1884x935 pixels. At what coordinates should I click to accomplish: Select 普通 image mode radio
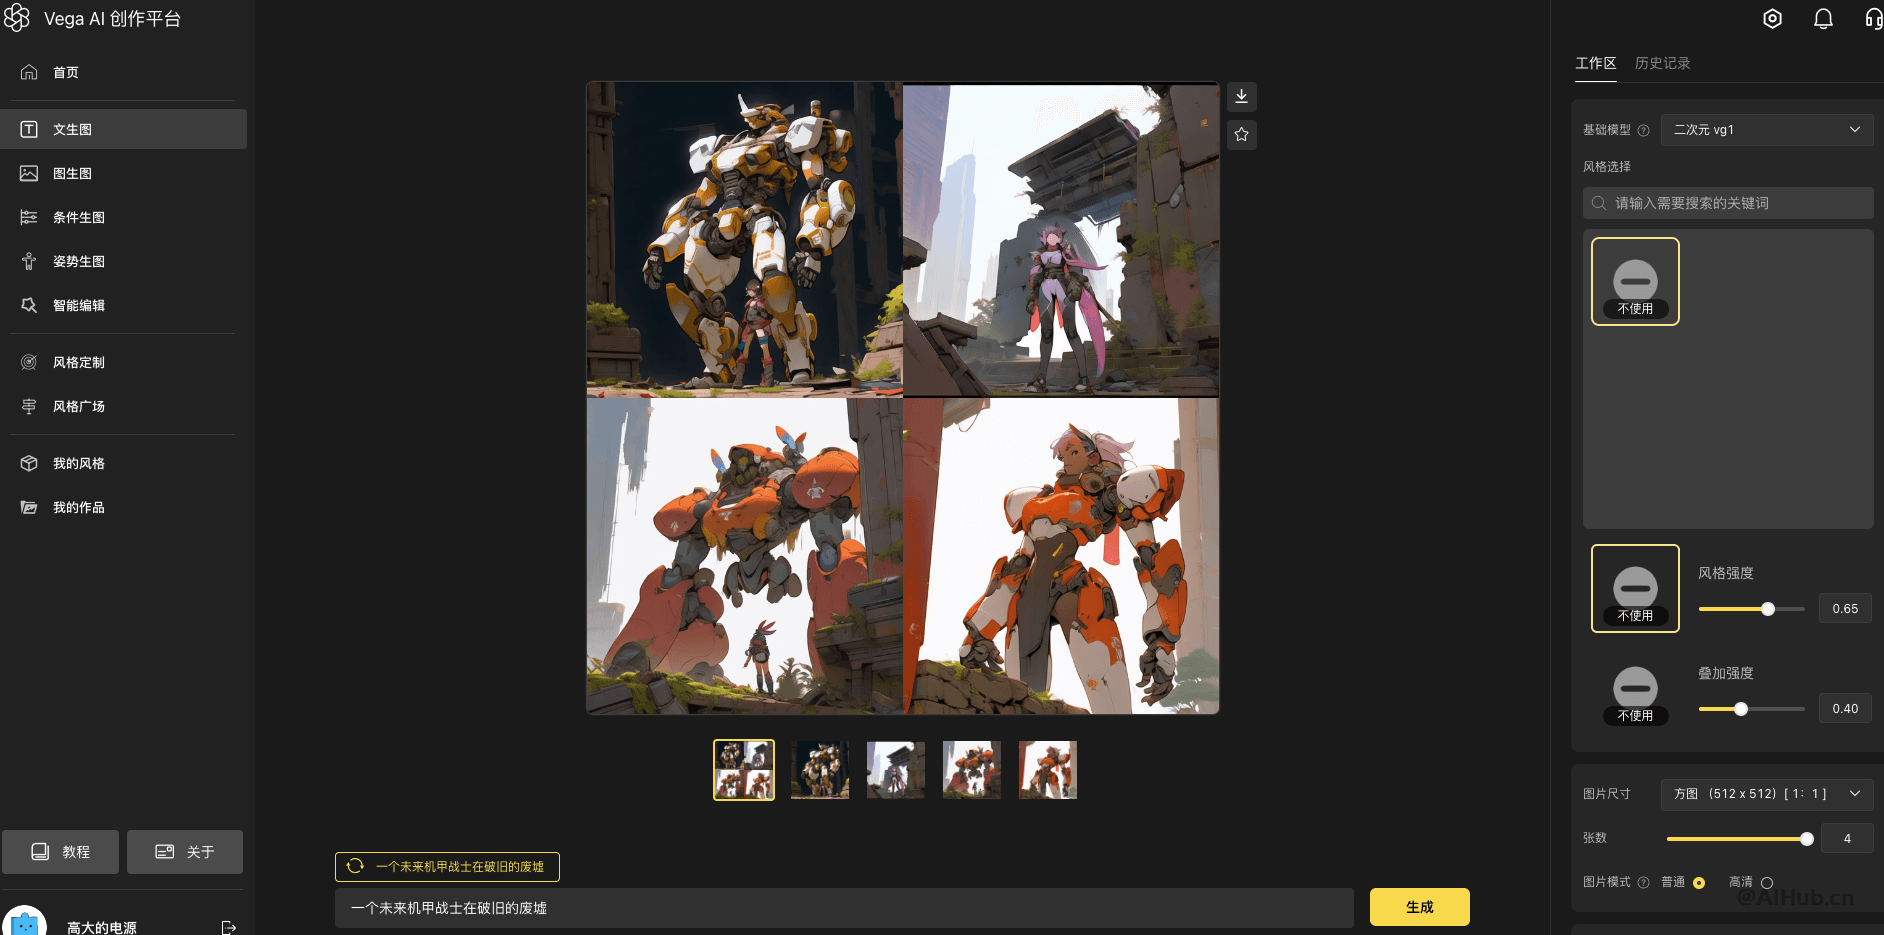(x=1698, y=882)
